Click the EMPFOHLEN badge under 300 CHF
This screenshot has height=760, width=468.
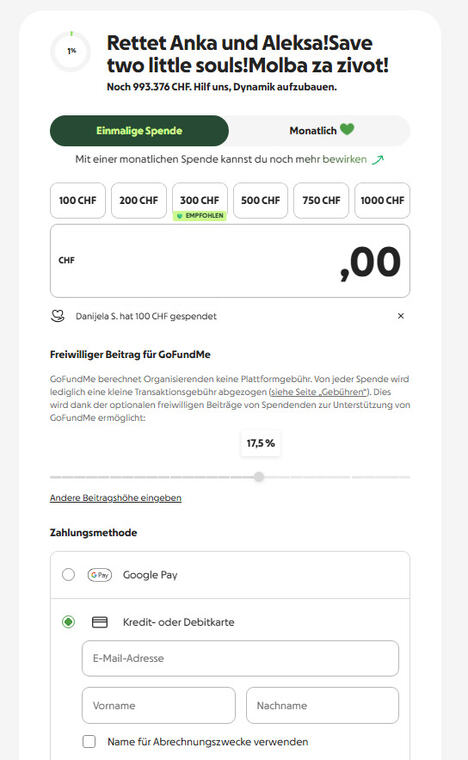200,216
